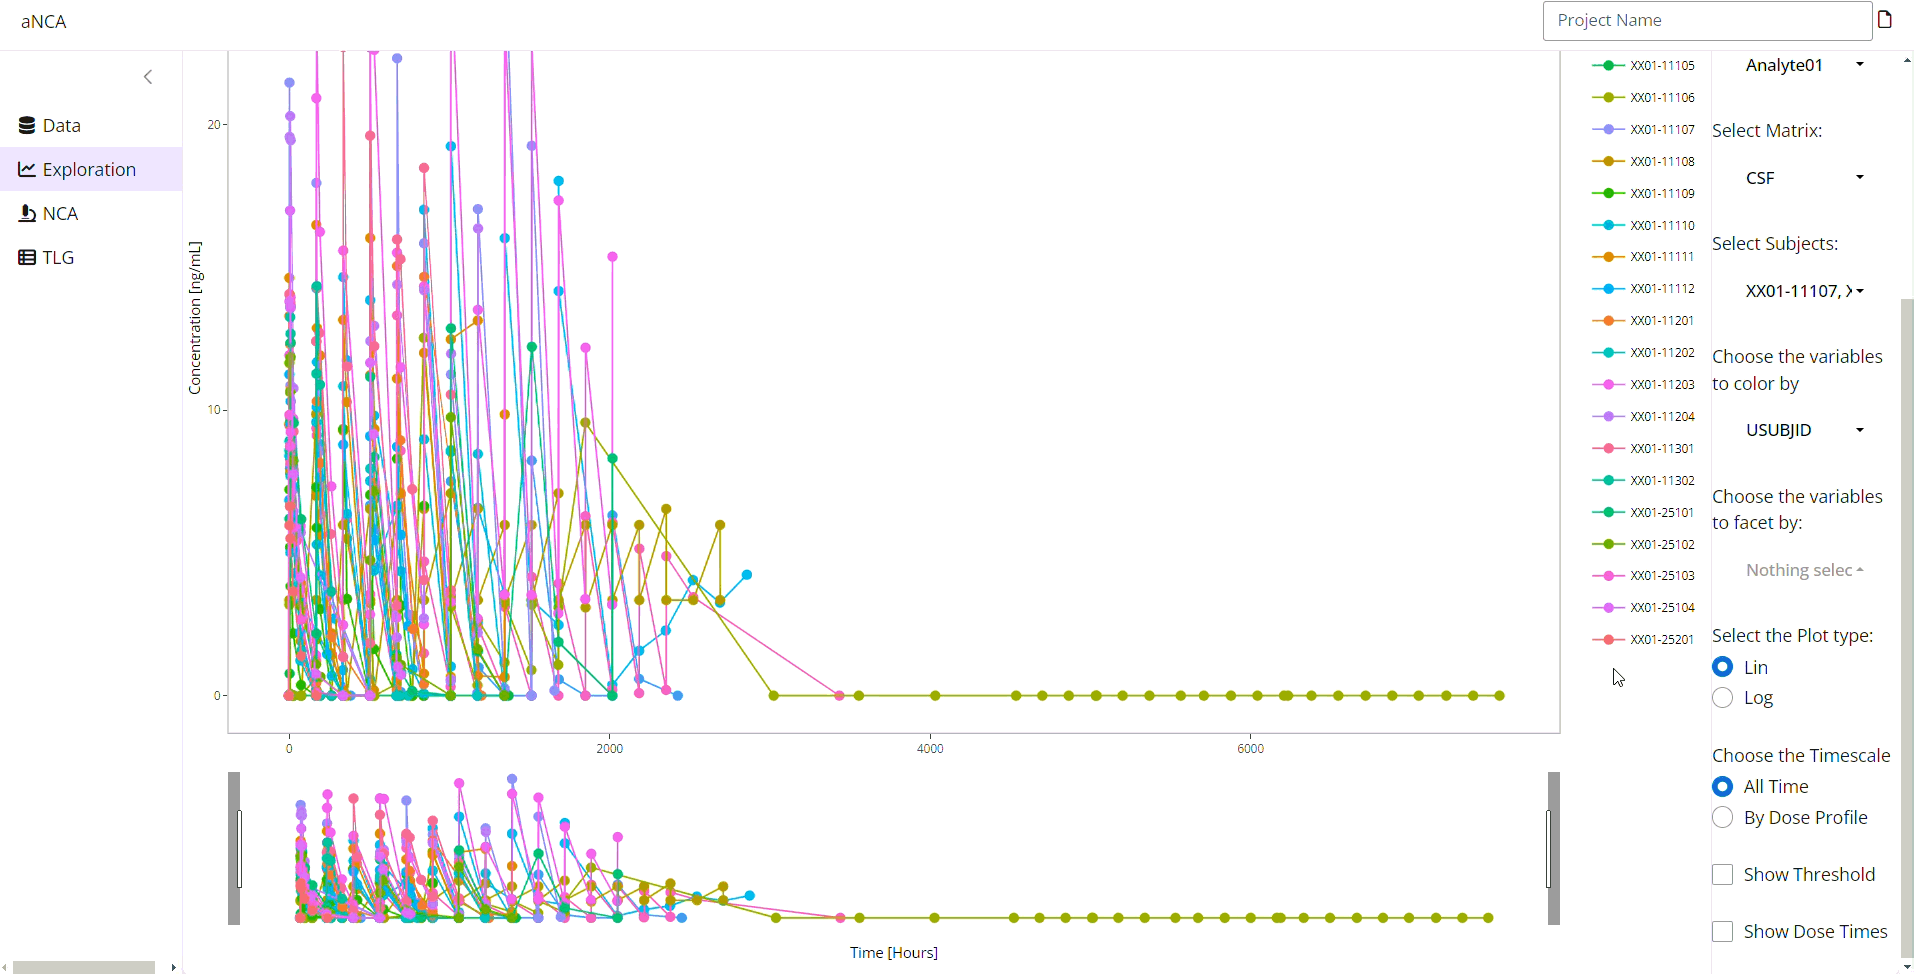Click the Project Name input field
This screenshot has height=974, width=1914.
tap(1706, 21)
